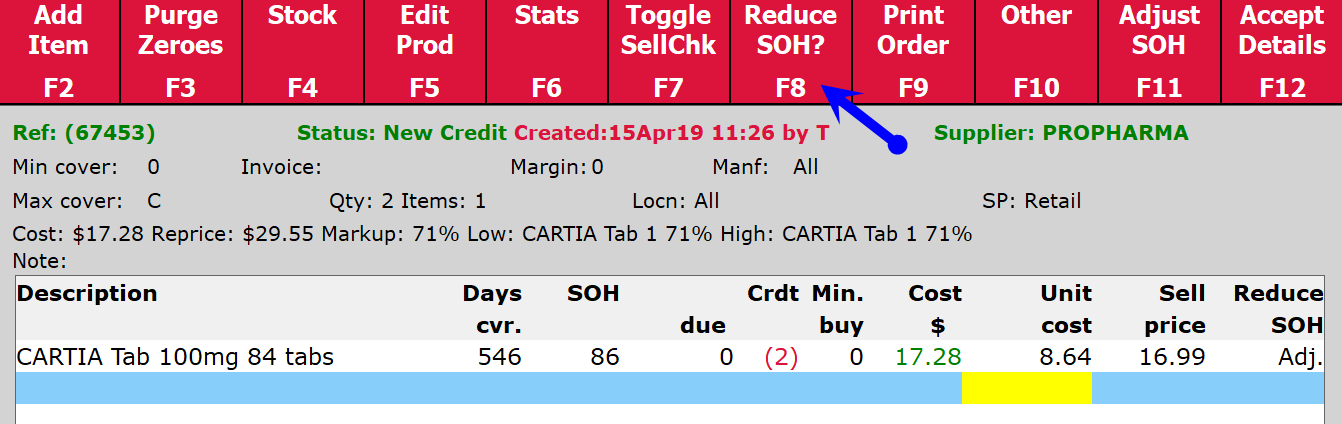The height and width of the screenshot is (424, 1342).
Task: Open the Other F10 menu button
Action: pos(1036,51)
